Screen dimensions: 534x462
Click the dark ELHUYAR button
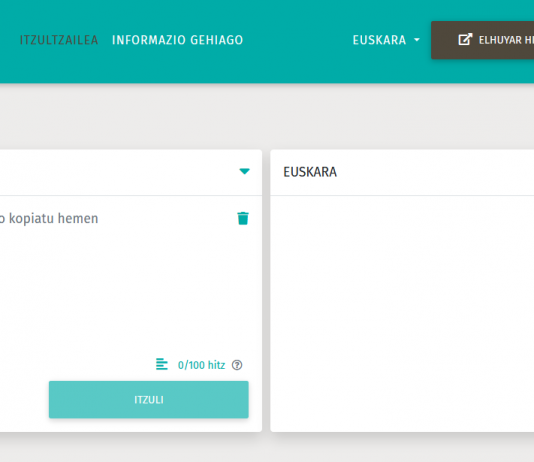[x=482, y=40]
